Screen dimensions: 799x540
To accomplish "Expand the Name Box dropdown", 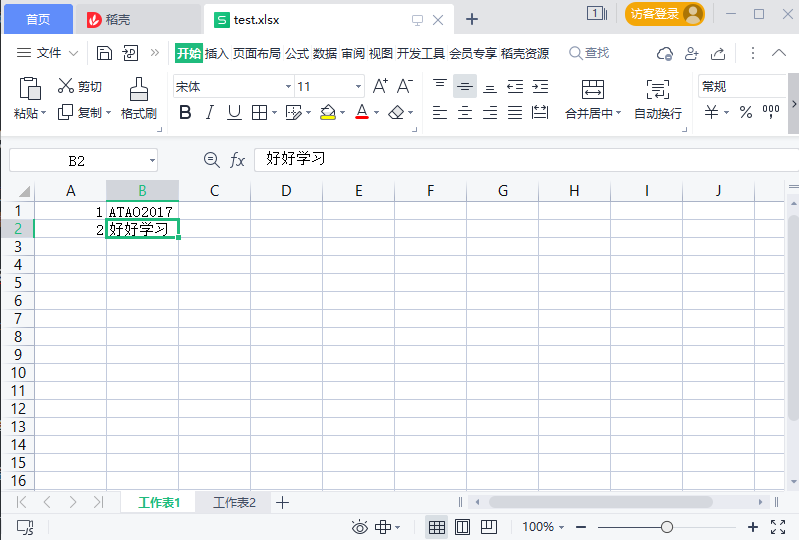I will click(x=152, y=160).
